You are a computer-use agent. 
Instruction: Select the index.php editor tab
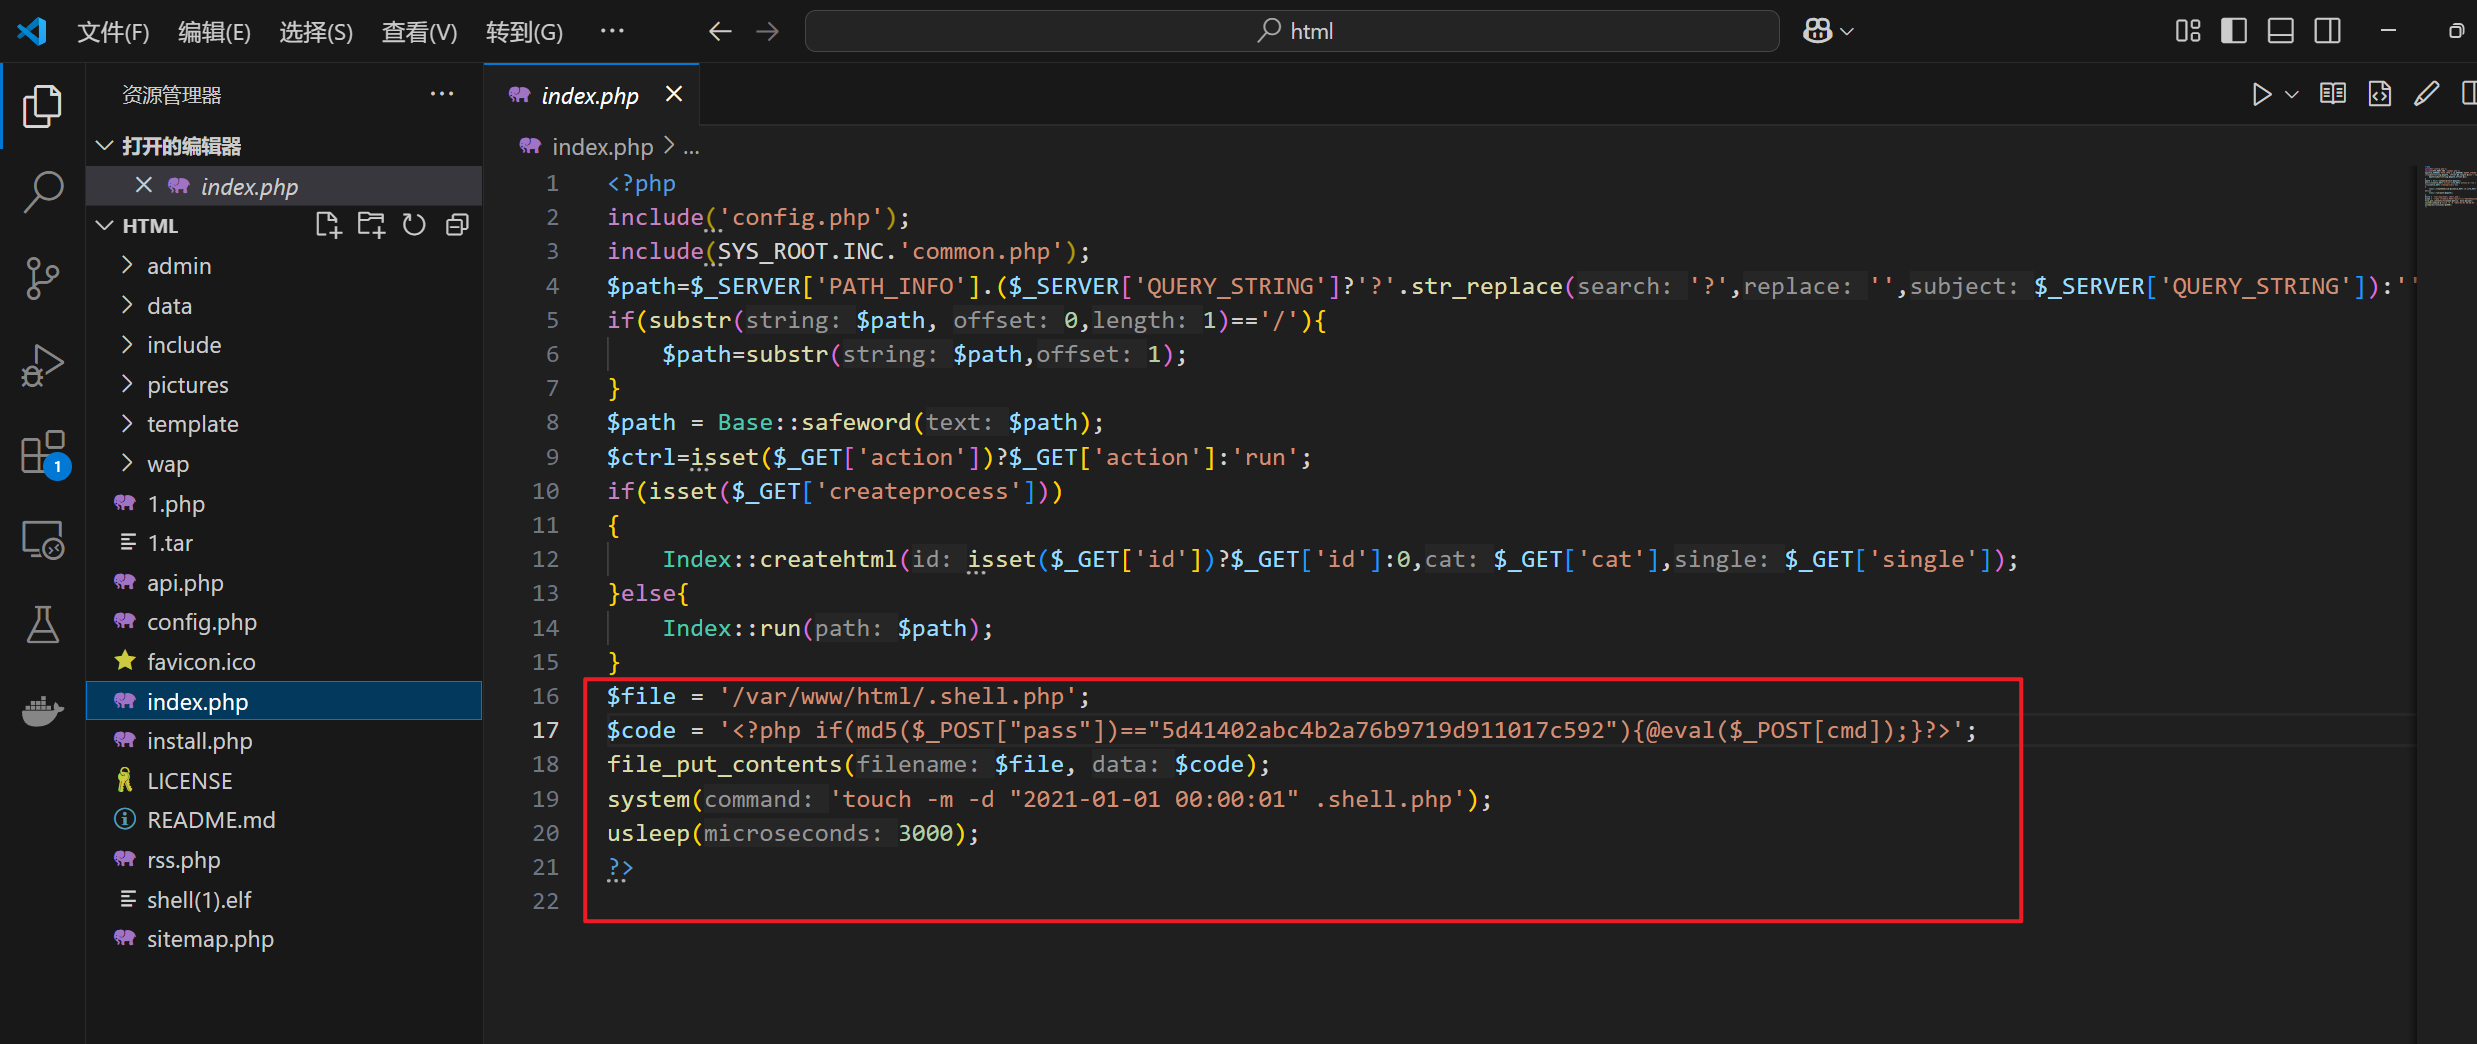591,95
